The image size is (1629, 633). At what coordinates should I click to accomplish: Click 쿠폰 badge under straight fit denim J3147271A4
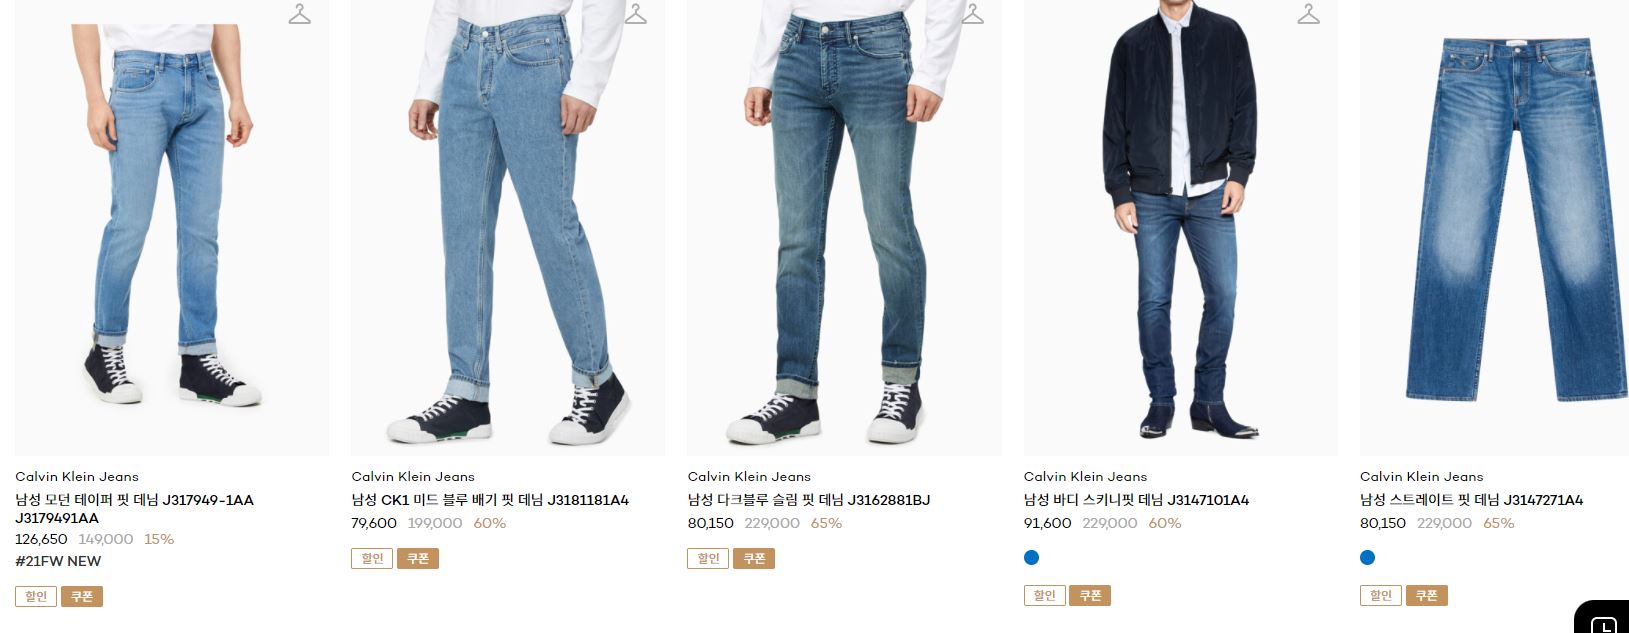(x=1427, y=596)
